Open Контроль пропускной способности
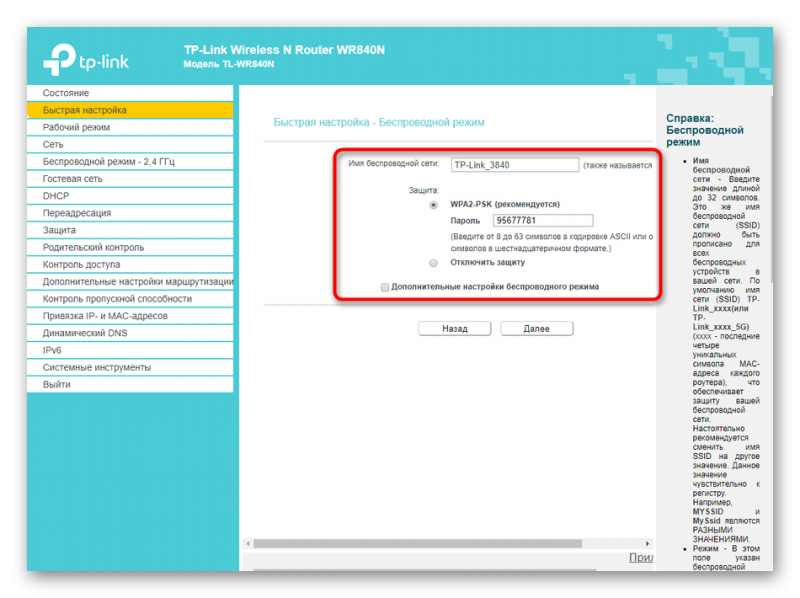 pyautogui.click(x=130, y=298)
